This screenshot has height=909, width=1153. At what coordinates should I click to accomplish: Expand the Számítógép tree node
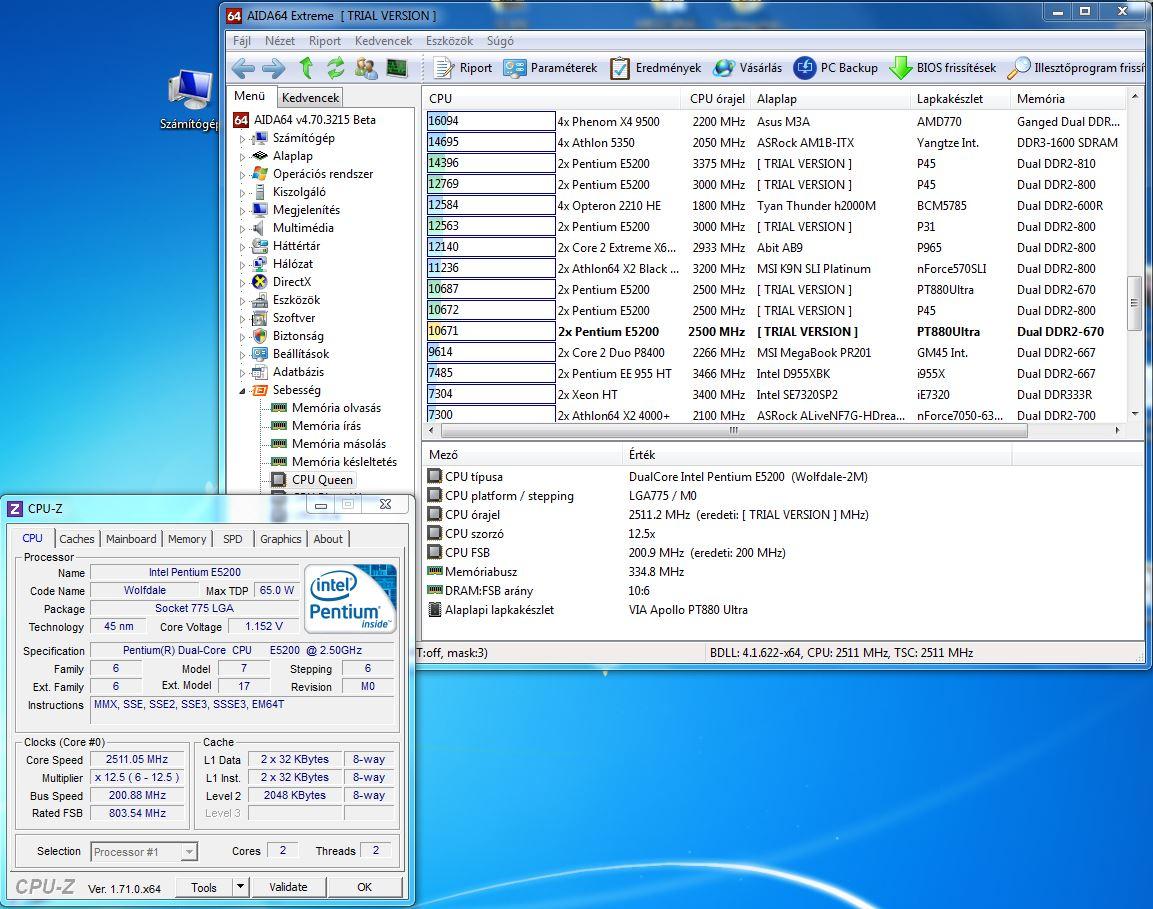[243, 138]
